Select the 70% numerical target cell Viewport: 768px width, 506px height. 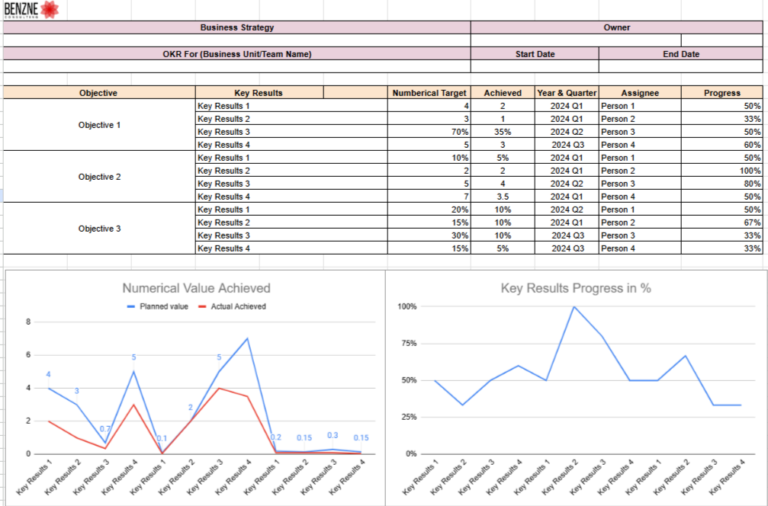point(429,132)
